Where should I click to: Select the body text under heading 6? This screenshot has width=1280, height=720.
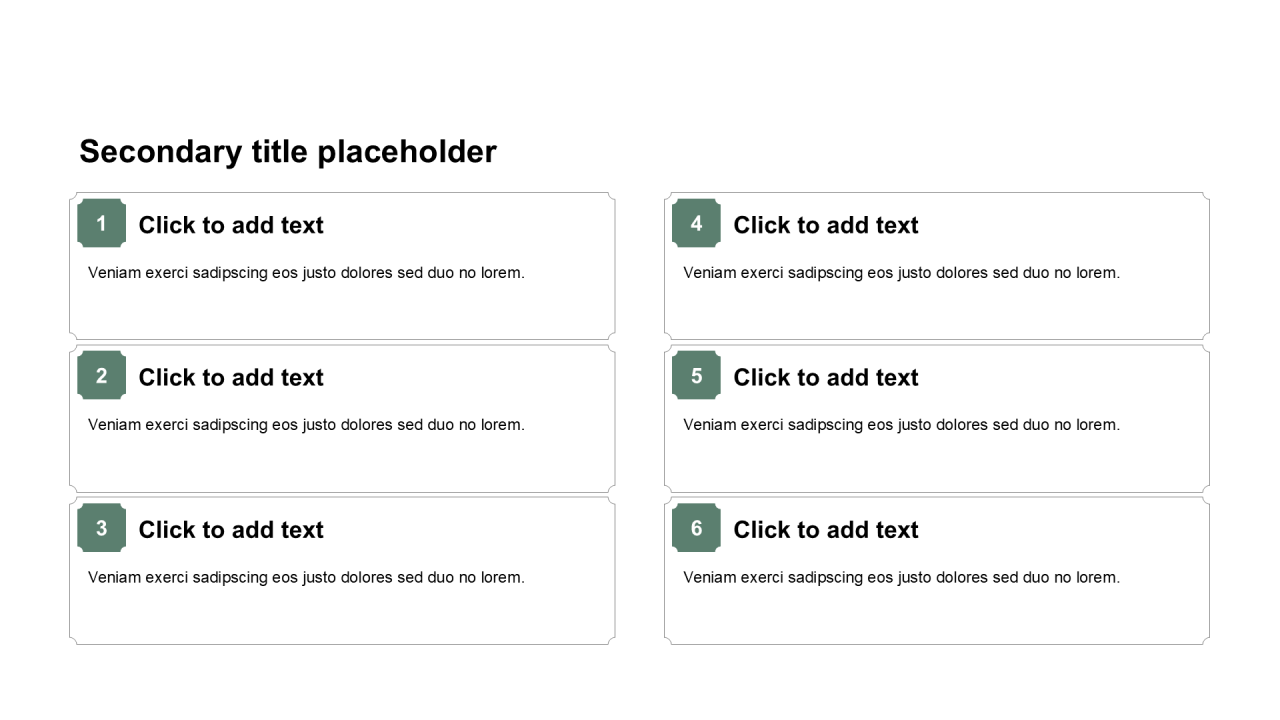901,577
